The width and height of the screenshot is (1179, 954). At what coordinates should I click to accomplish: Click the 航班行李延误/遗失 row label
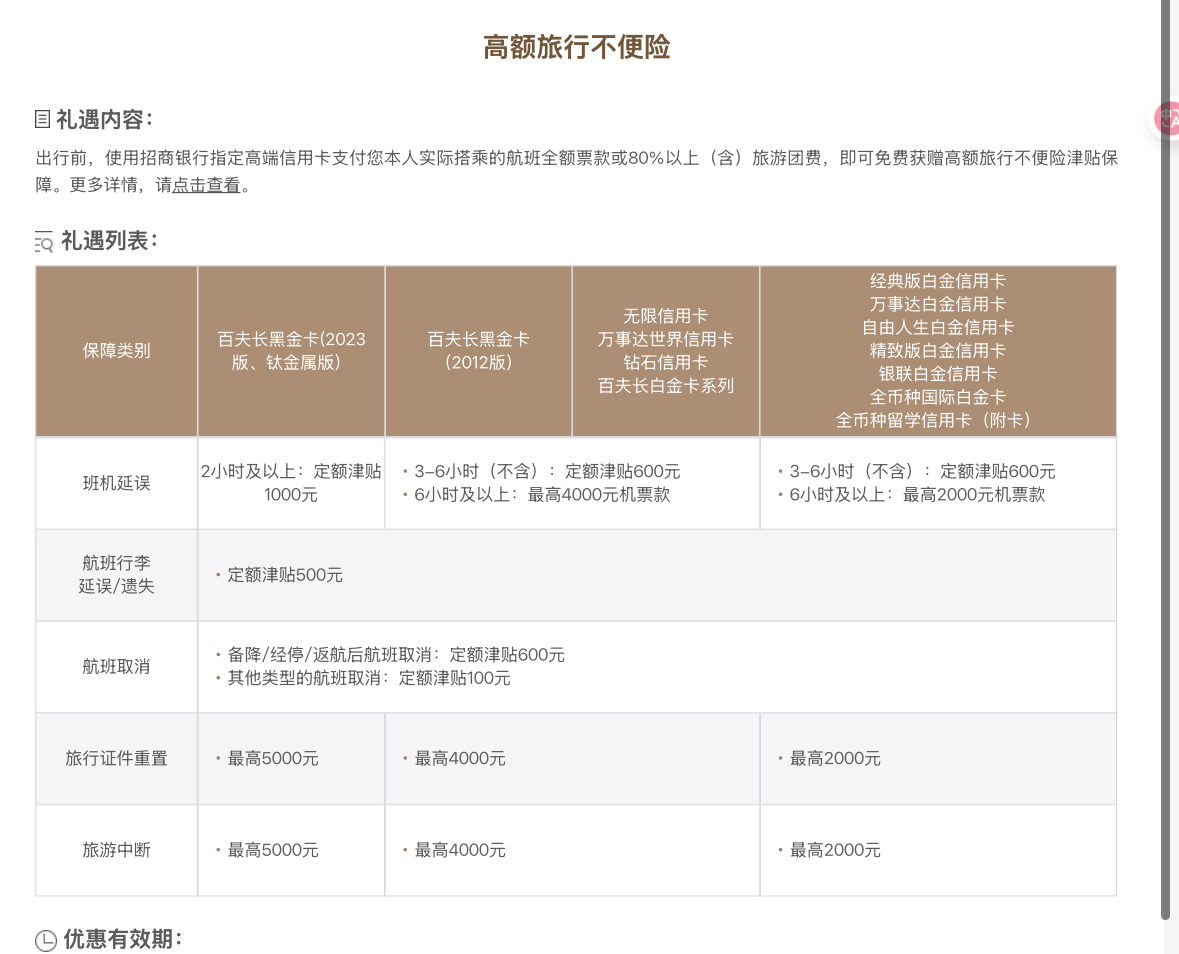tap(117, 574)
